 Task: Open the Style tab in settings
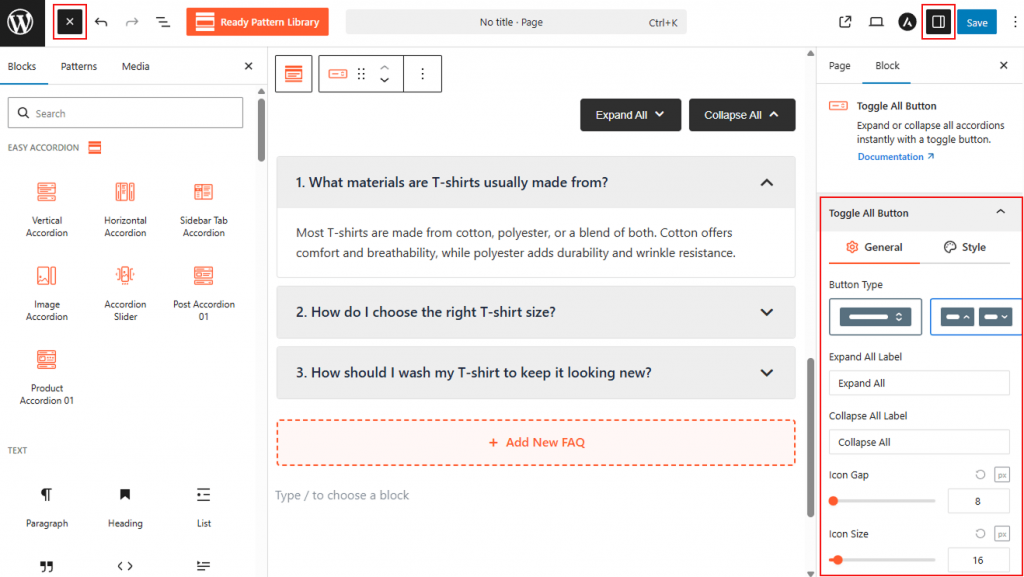coord(965,247)
